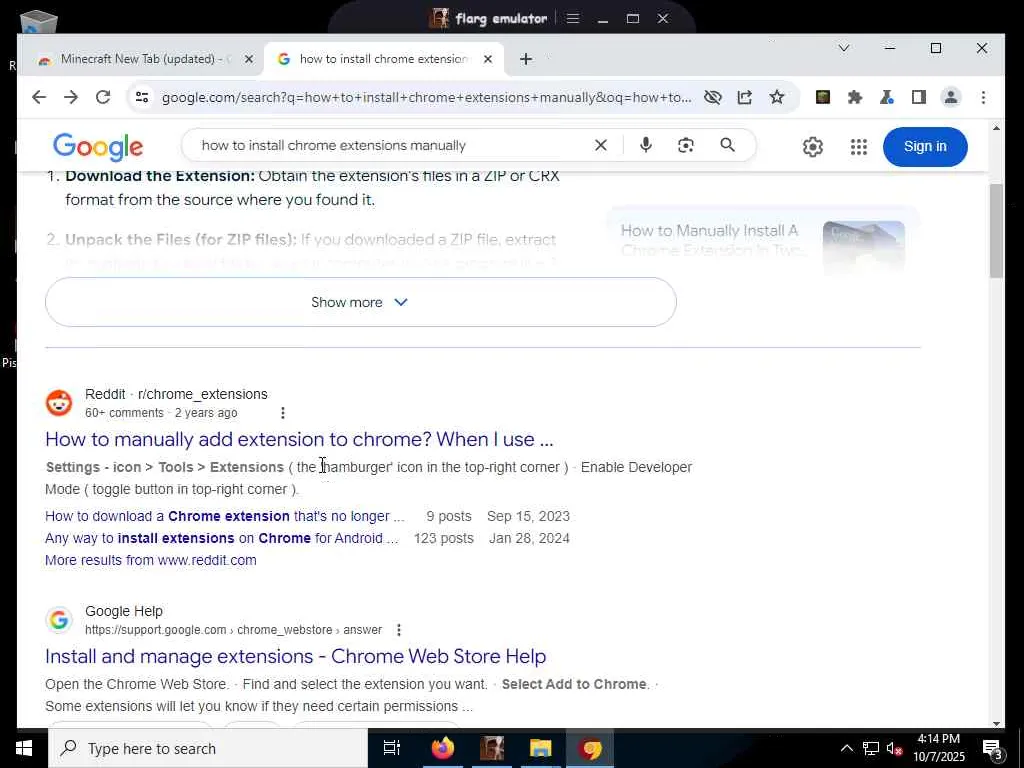Viewport: 1024px width, 768px height.
Task: Open the Minecraft extension icon in toolbar
Action: click(x=823, y=97)
